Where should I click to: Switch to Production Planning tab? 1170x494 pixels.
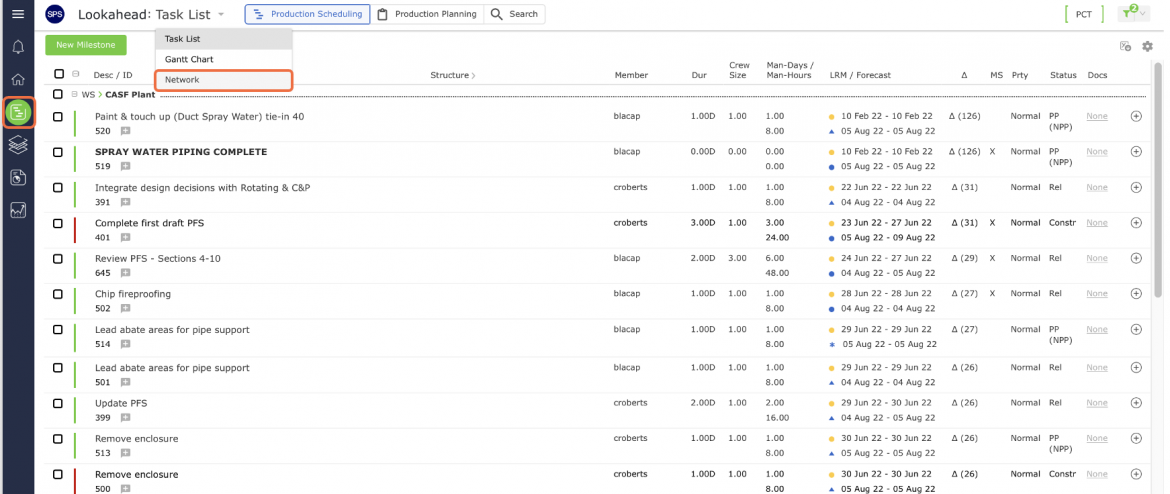(x=427, y=14)
